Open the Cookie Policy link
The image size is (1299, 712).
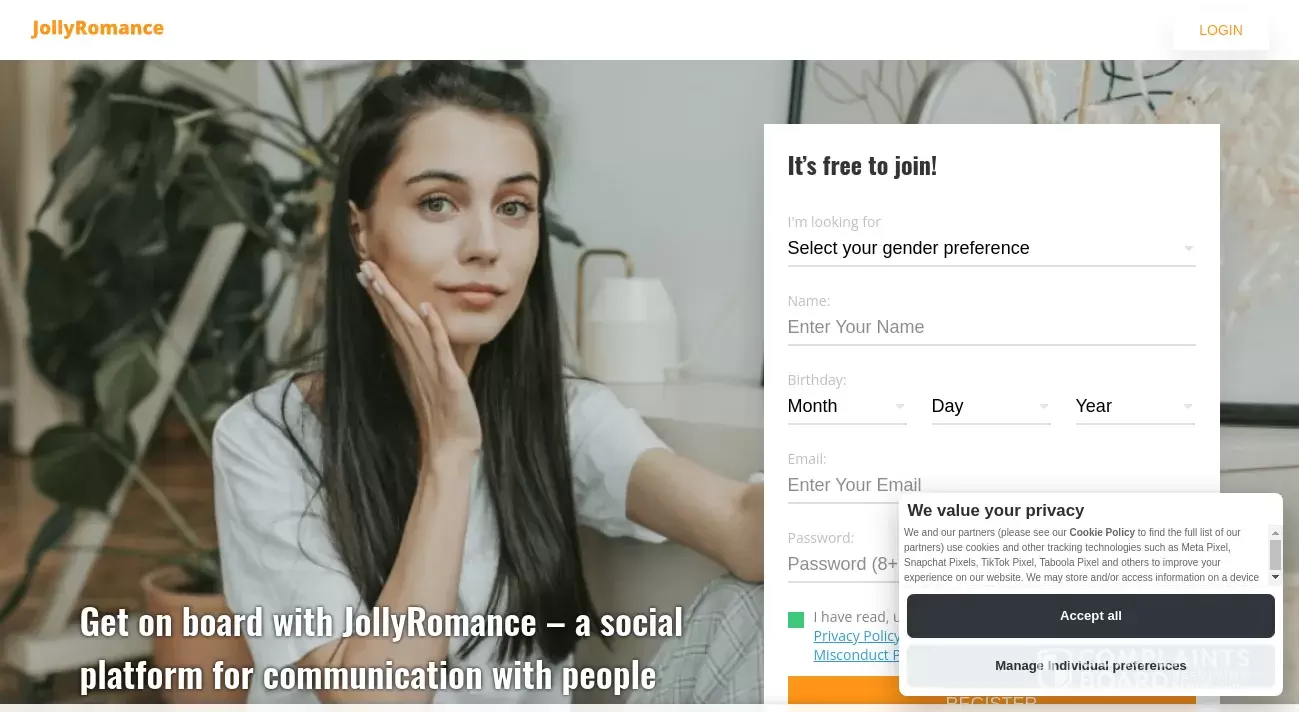coord(1102,533)
